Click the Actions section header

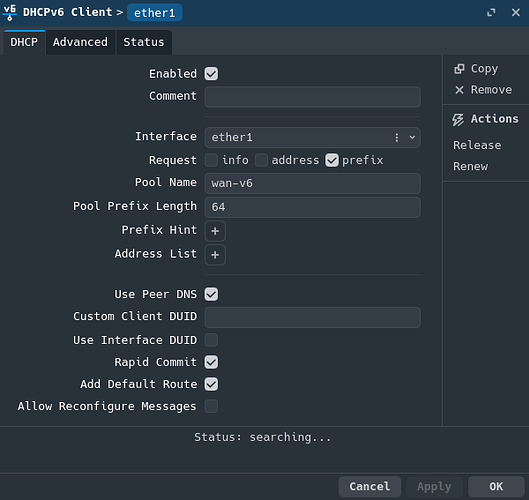pyautogui.click(x=485, y=119)
